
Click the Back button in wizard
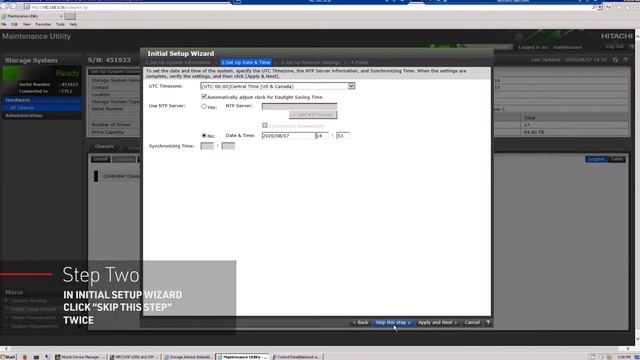tap(360, 322)
